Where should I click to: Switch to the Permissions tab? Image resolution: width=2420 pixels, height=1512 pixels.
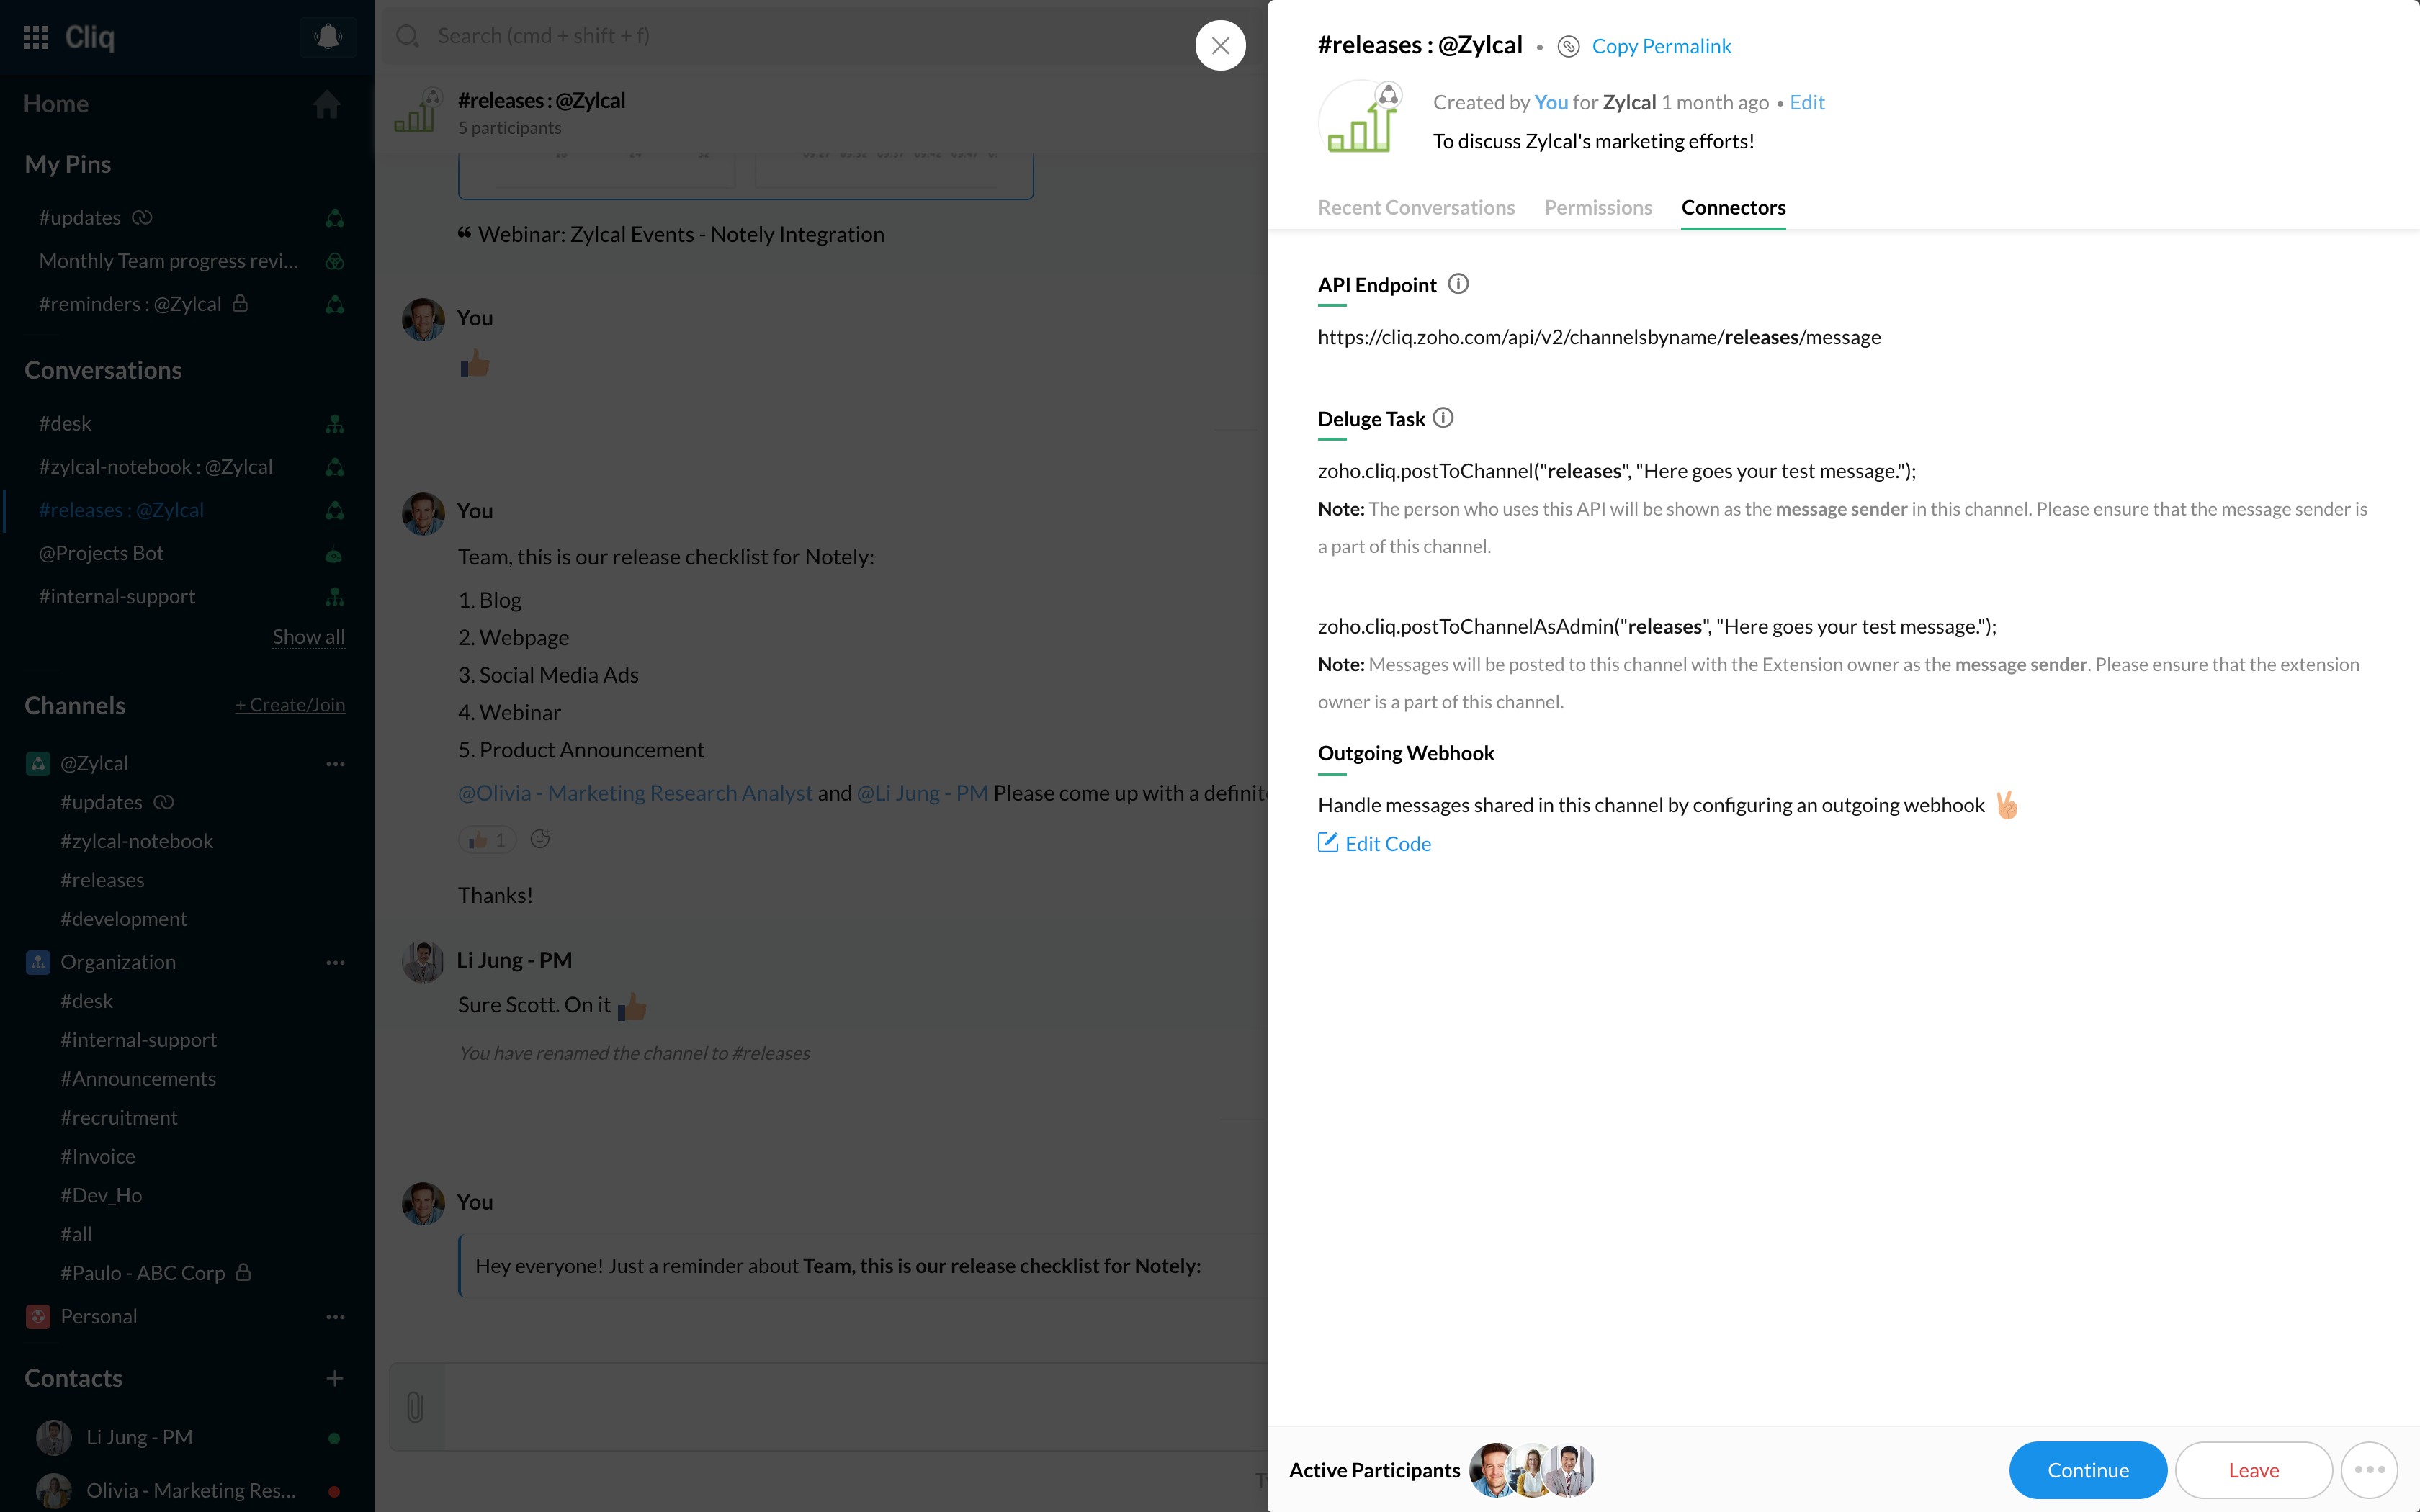pos(1597,208)
